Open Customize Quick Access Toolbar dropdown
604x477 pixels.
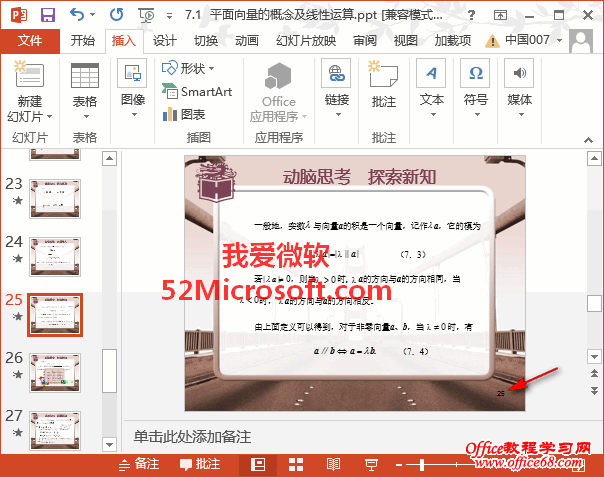tap(169, 15)
